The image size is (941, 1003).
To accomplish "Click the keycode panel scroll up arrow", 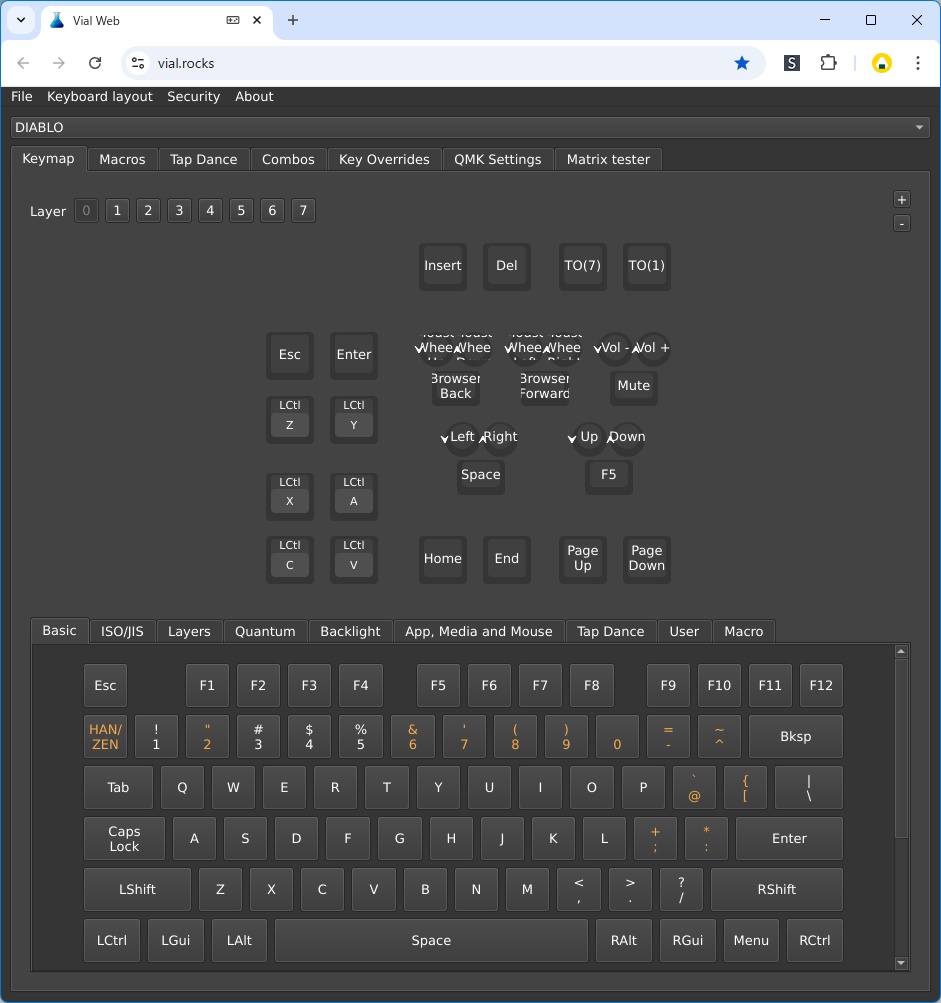I will 901,651.
